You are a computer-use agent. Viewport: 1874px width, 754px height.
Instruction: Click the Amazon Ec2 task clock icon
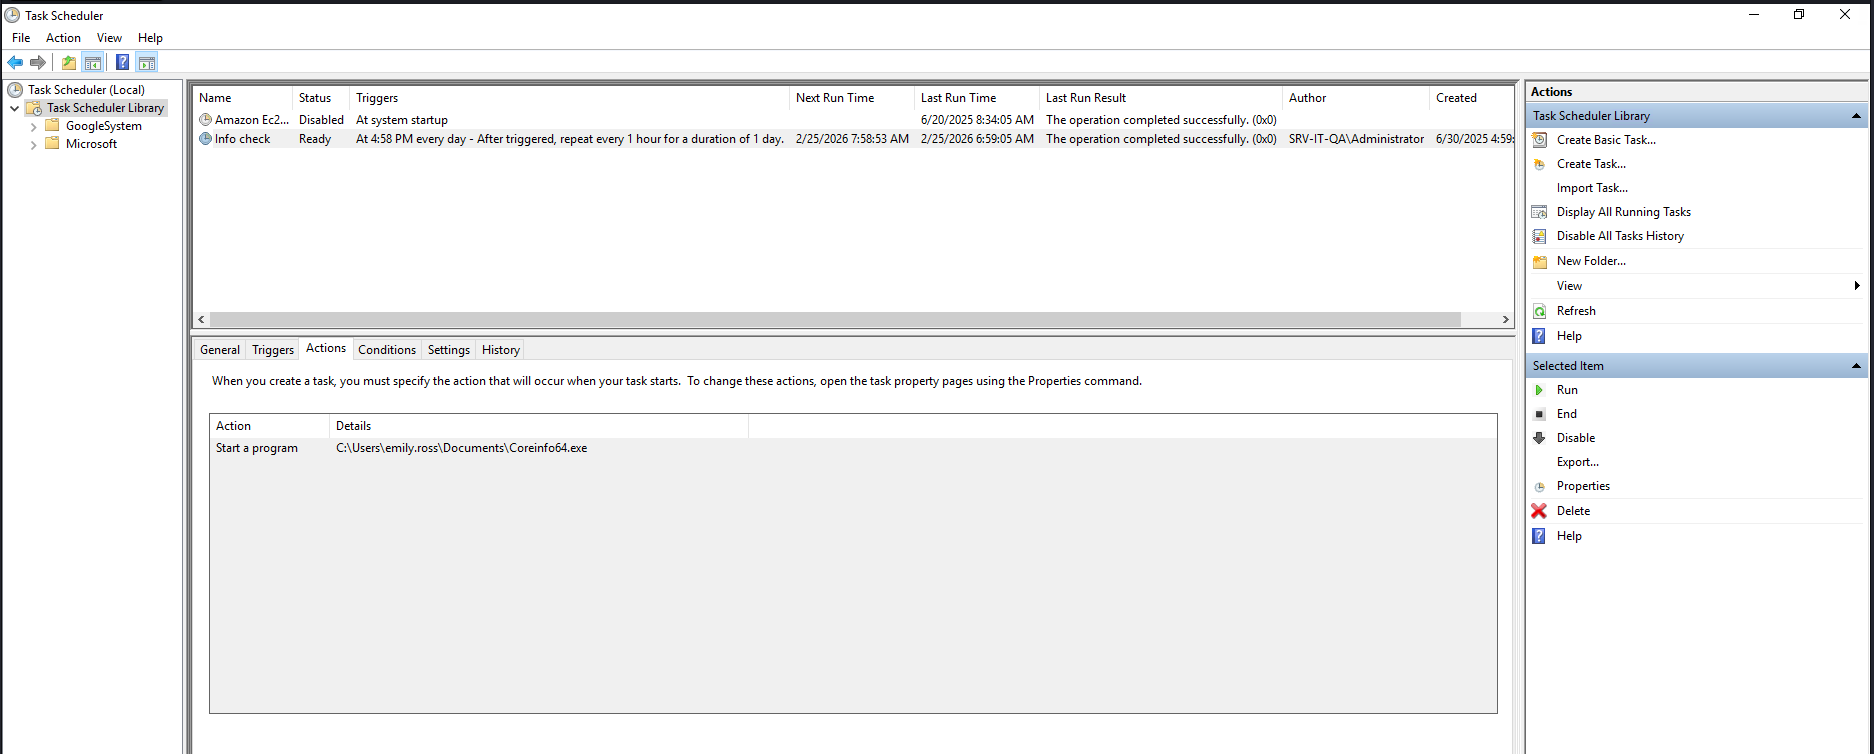click(205, 120)
